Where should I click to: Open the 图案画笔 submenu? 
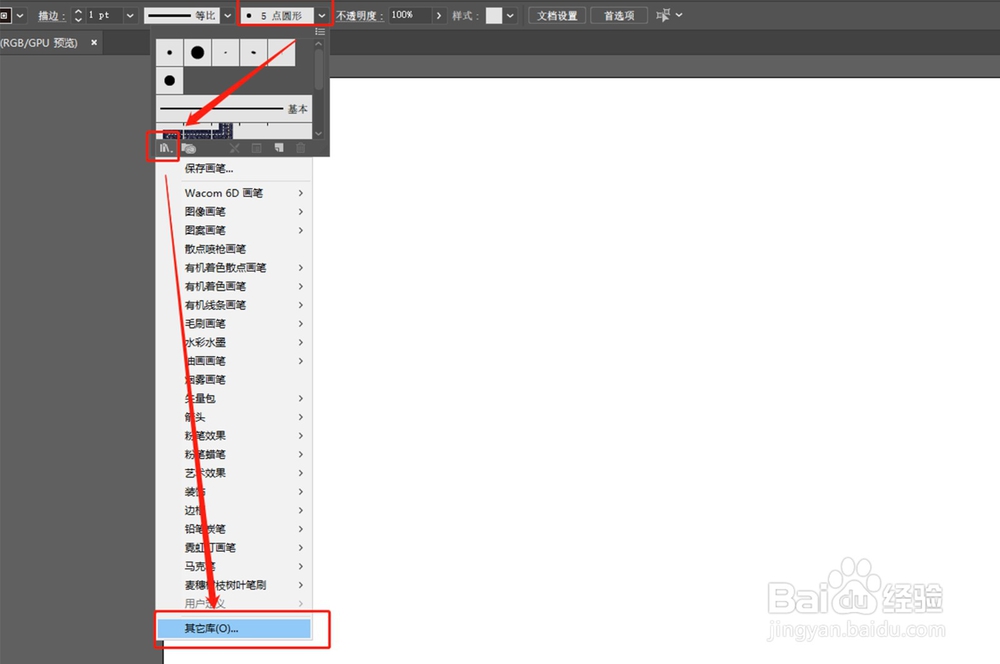coord(234,230)
